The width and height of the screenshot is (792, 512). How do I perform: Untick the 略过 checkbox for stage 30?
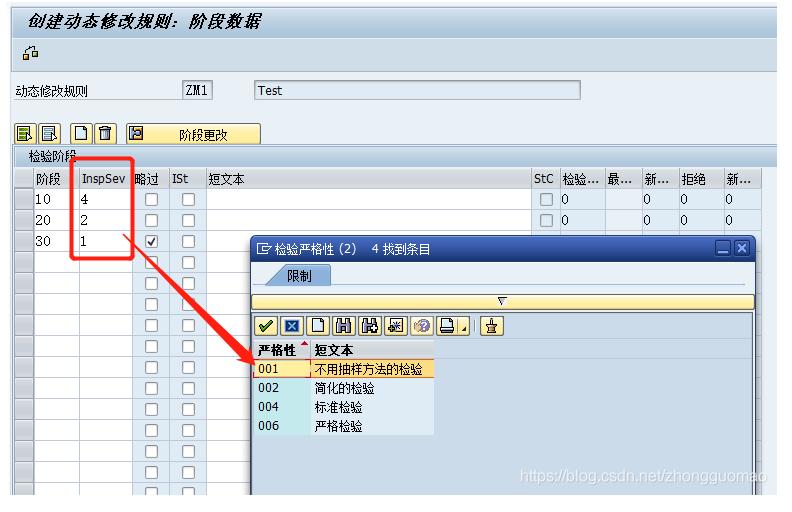[x=151, y=241]
